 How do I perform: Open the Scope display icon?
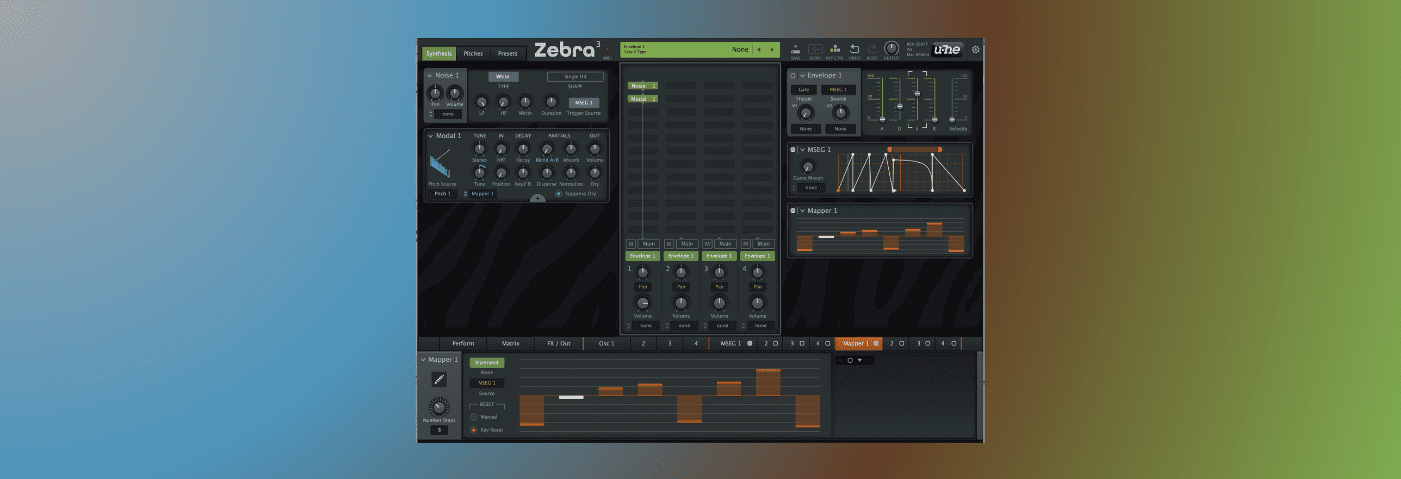(x=815, y=49)
